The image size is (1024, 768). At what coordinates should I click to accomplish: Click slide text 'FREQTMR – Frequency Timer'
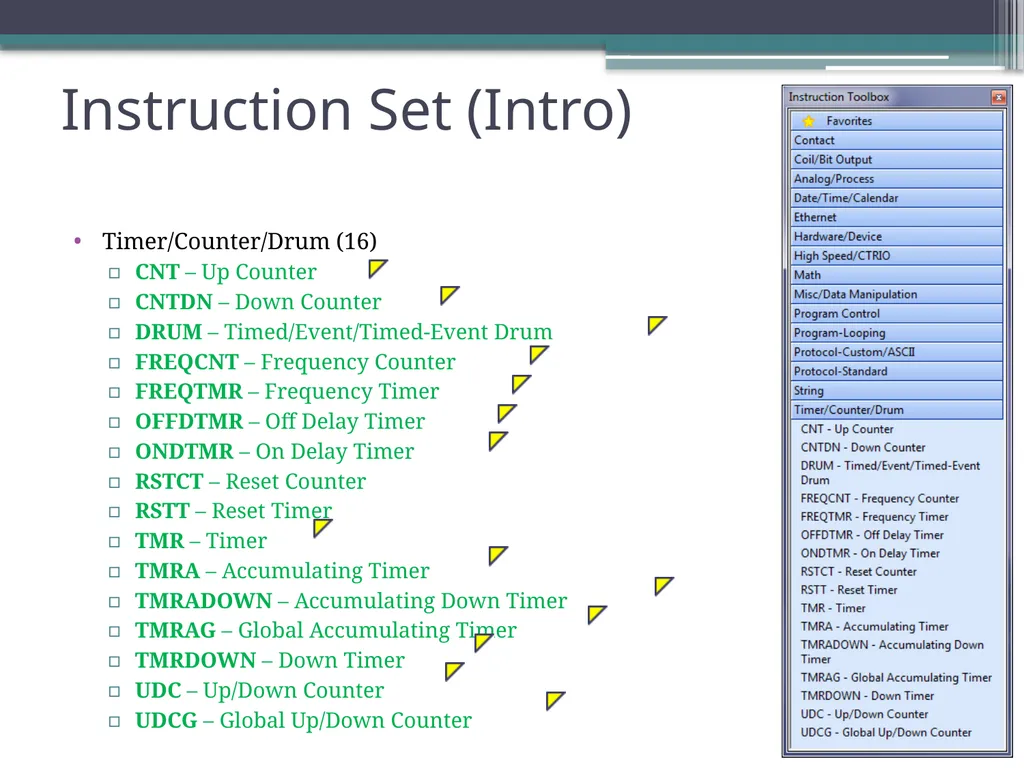point(287,391)
